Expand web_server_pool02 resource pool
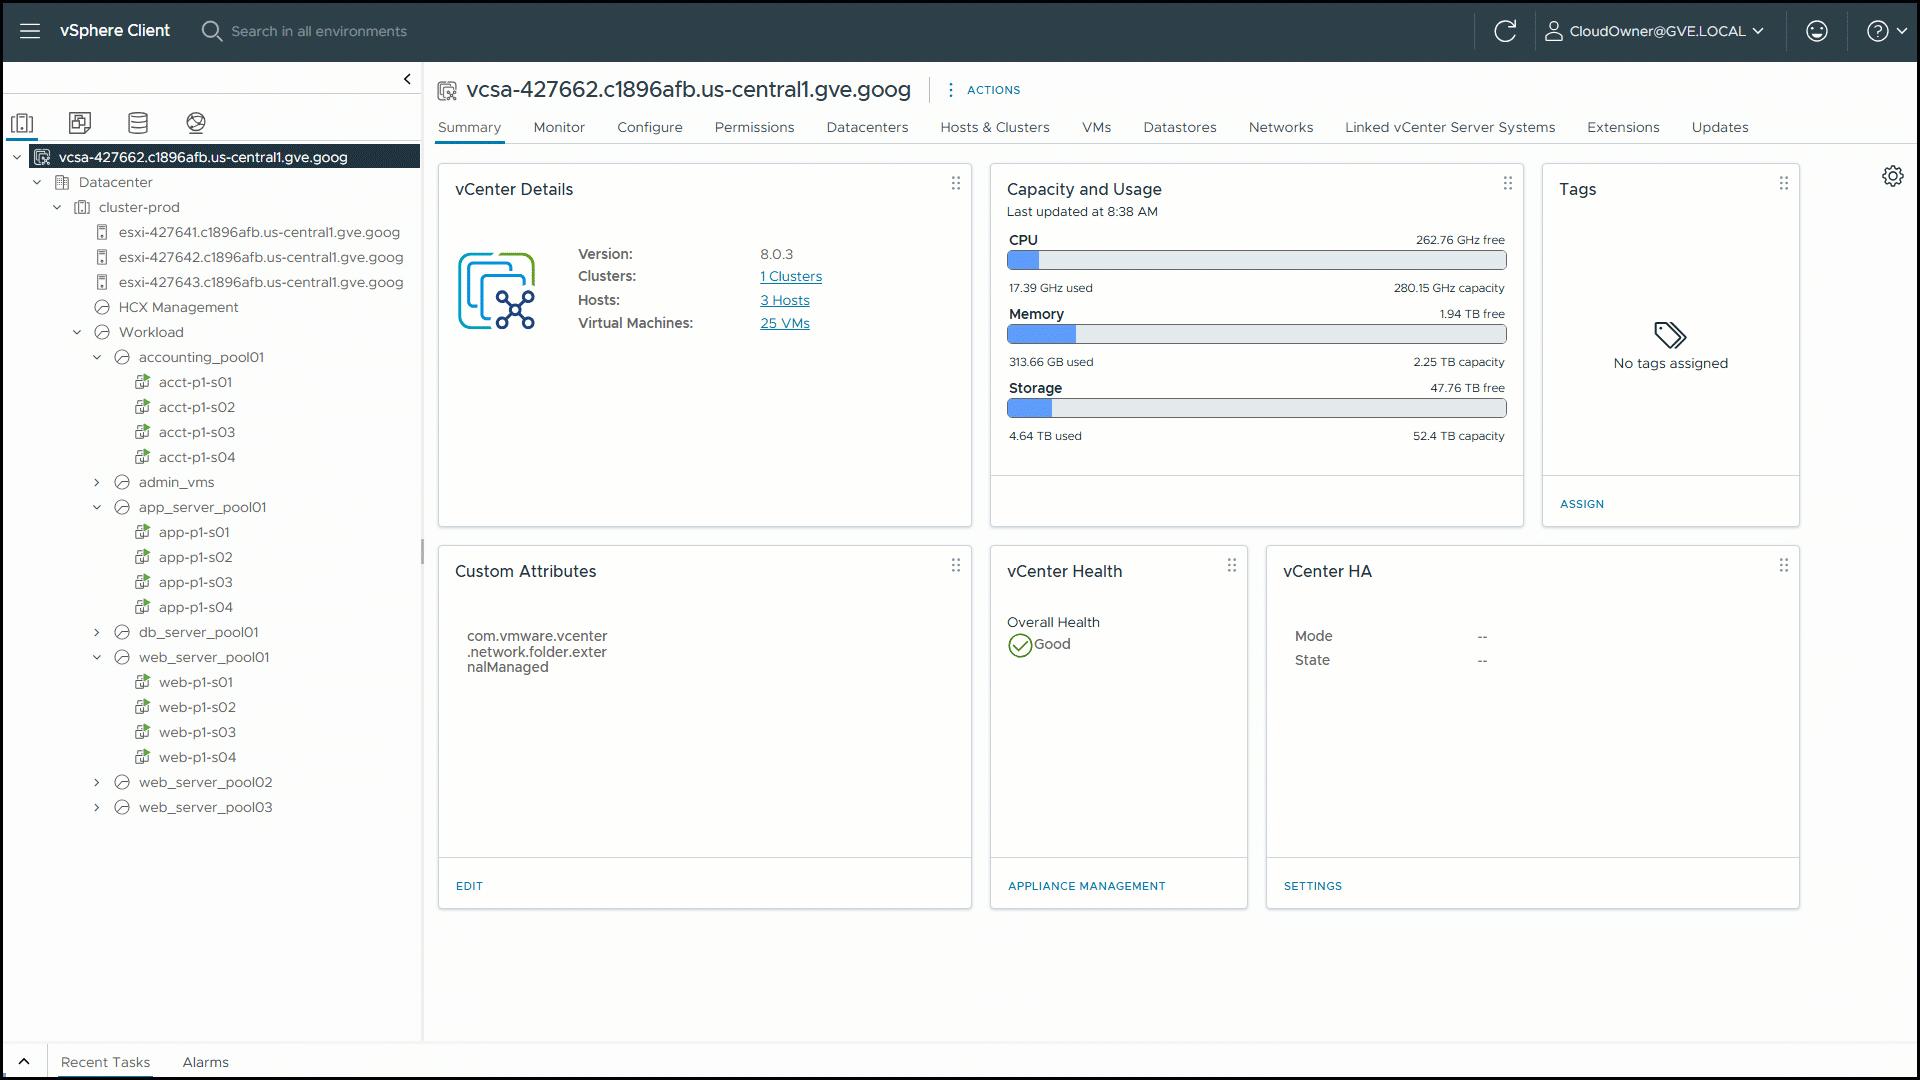Screen dimensions: 1920x1080 coord(97,782)
